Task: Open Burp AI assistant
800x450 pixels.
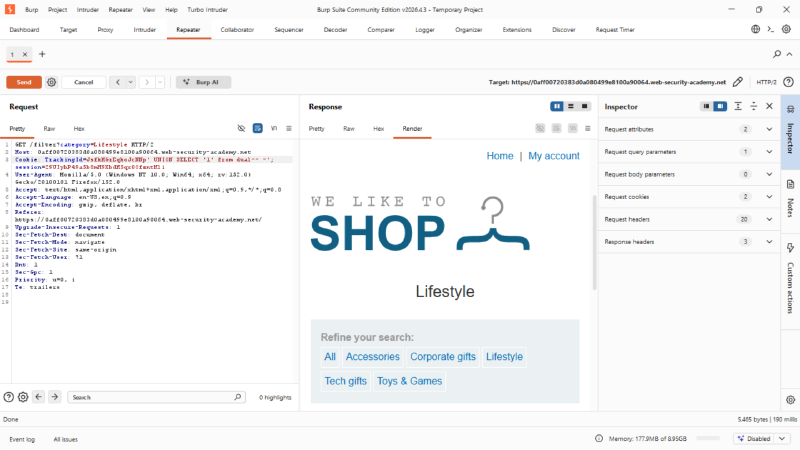Action: (203, 82)
